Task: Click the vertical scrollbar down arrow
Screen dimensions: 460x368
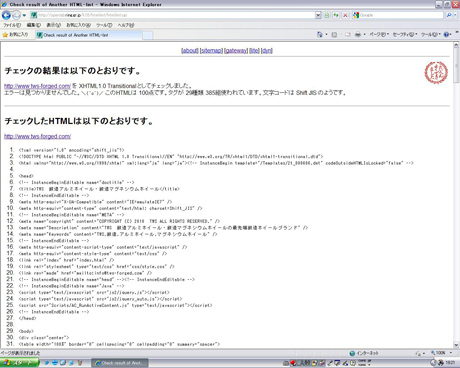Action: click(456, 345)
